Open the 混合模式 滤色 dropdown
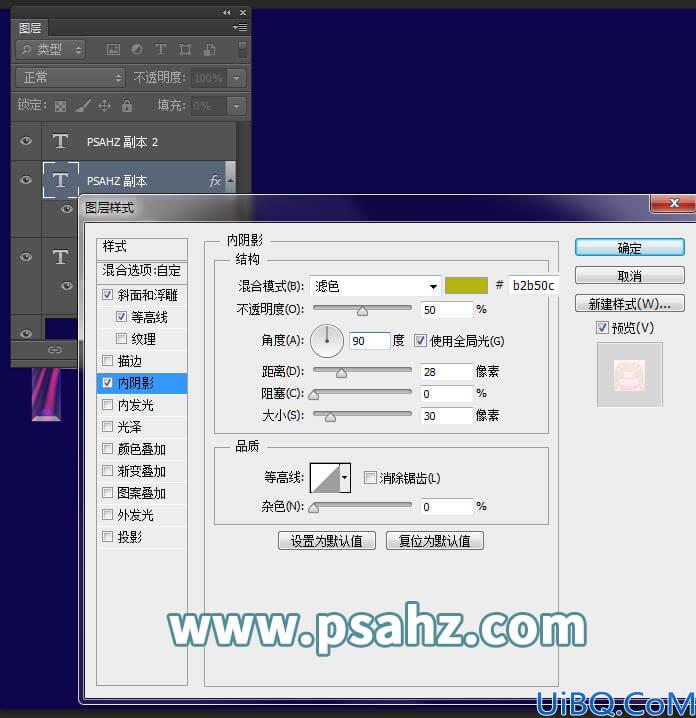This screenshot has width=696, height=718. click(375, 286)
